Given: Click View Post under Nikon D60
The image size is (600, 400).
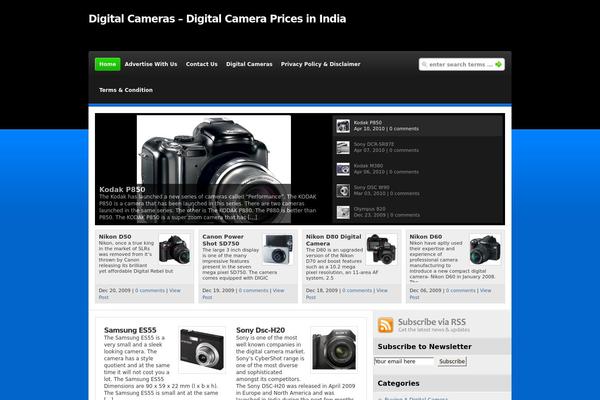Looking at the screenshot, I should [x=486, y=291].
